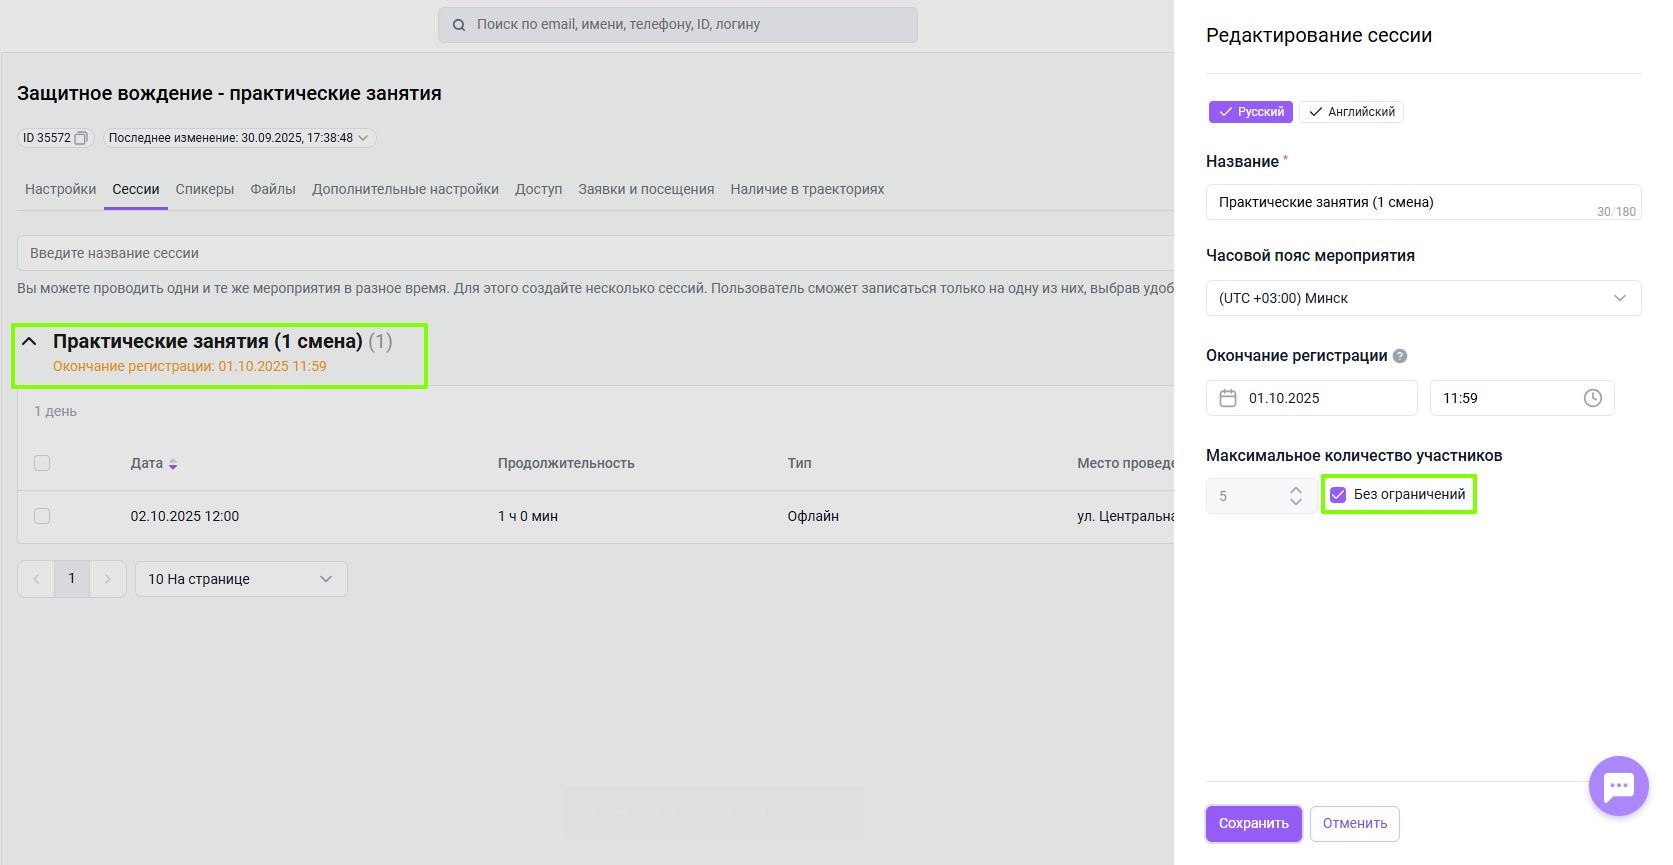Select all rows with header checkbox

[42, 463]
